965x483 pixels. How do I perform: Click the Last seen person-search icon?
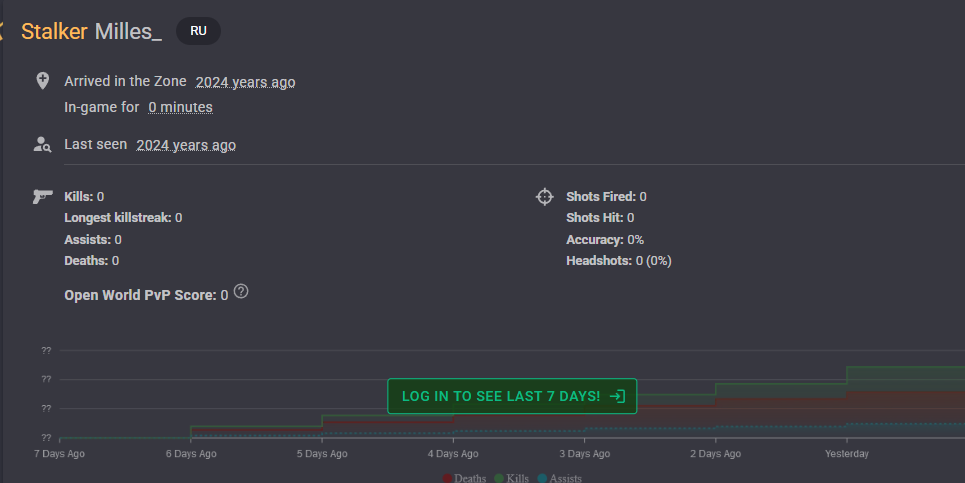coord(42,144)
